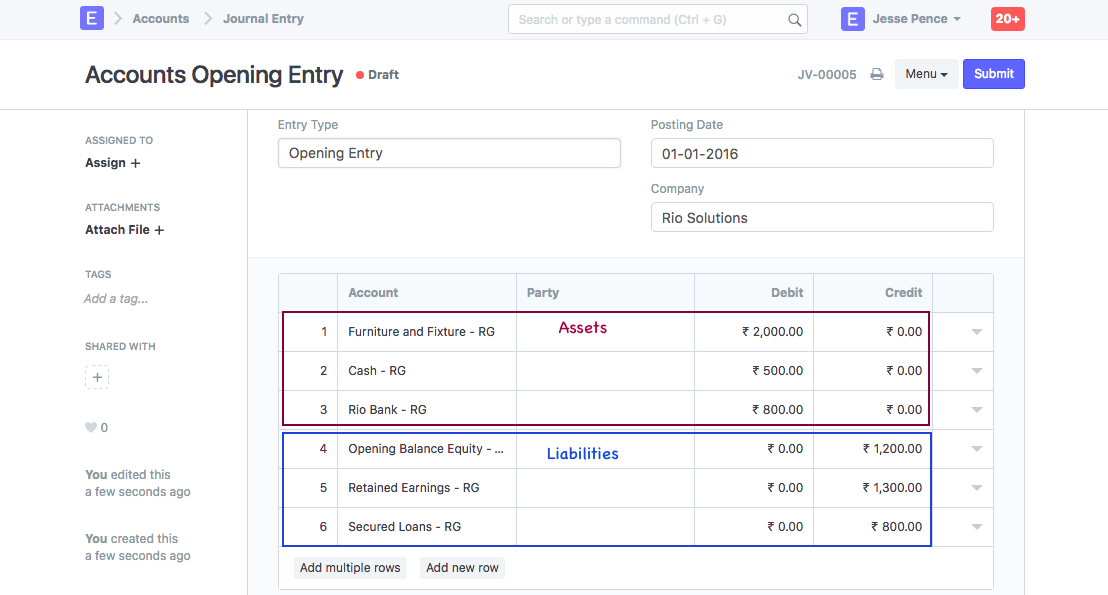The height and width of the screenshot is (595, 1108).
Task: Click Add new row button
Action: (x=462, y=568)
